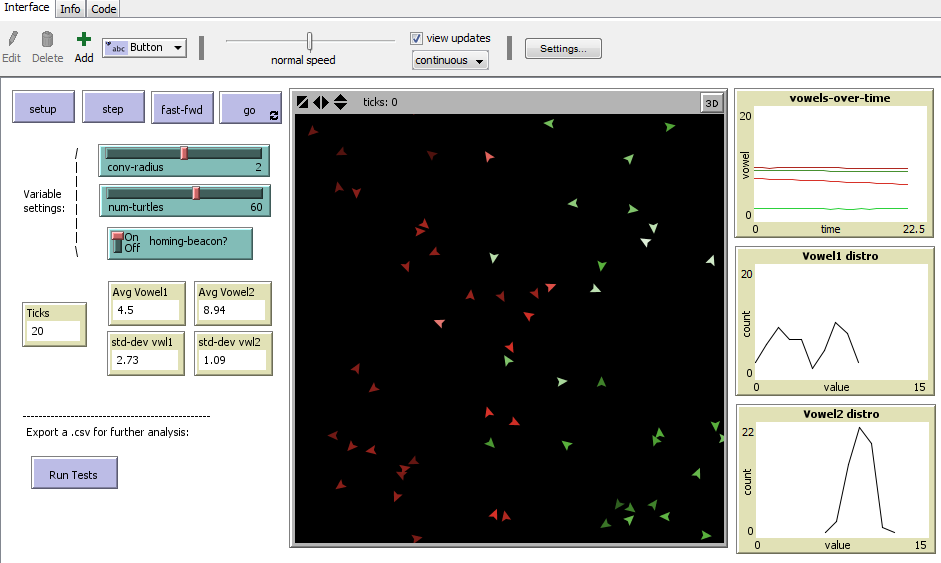Click the normal speed slider handle

click(x=310, y=41)
